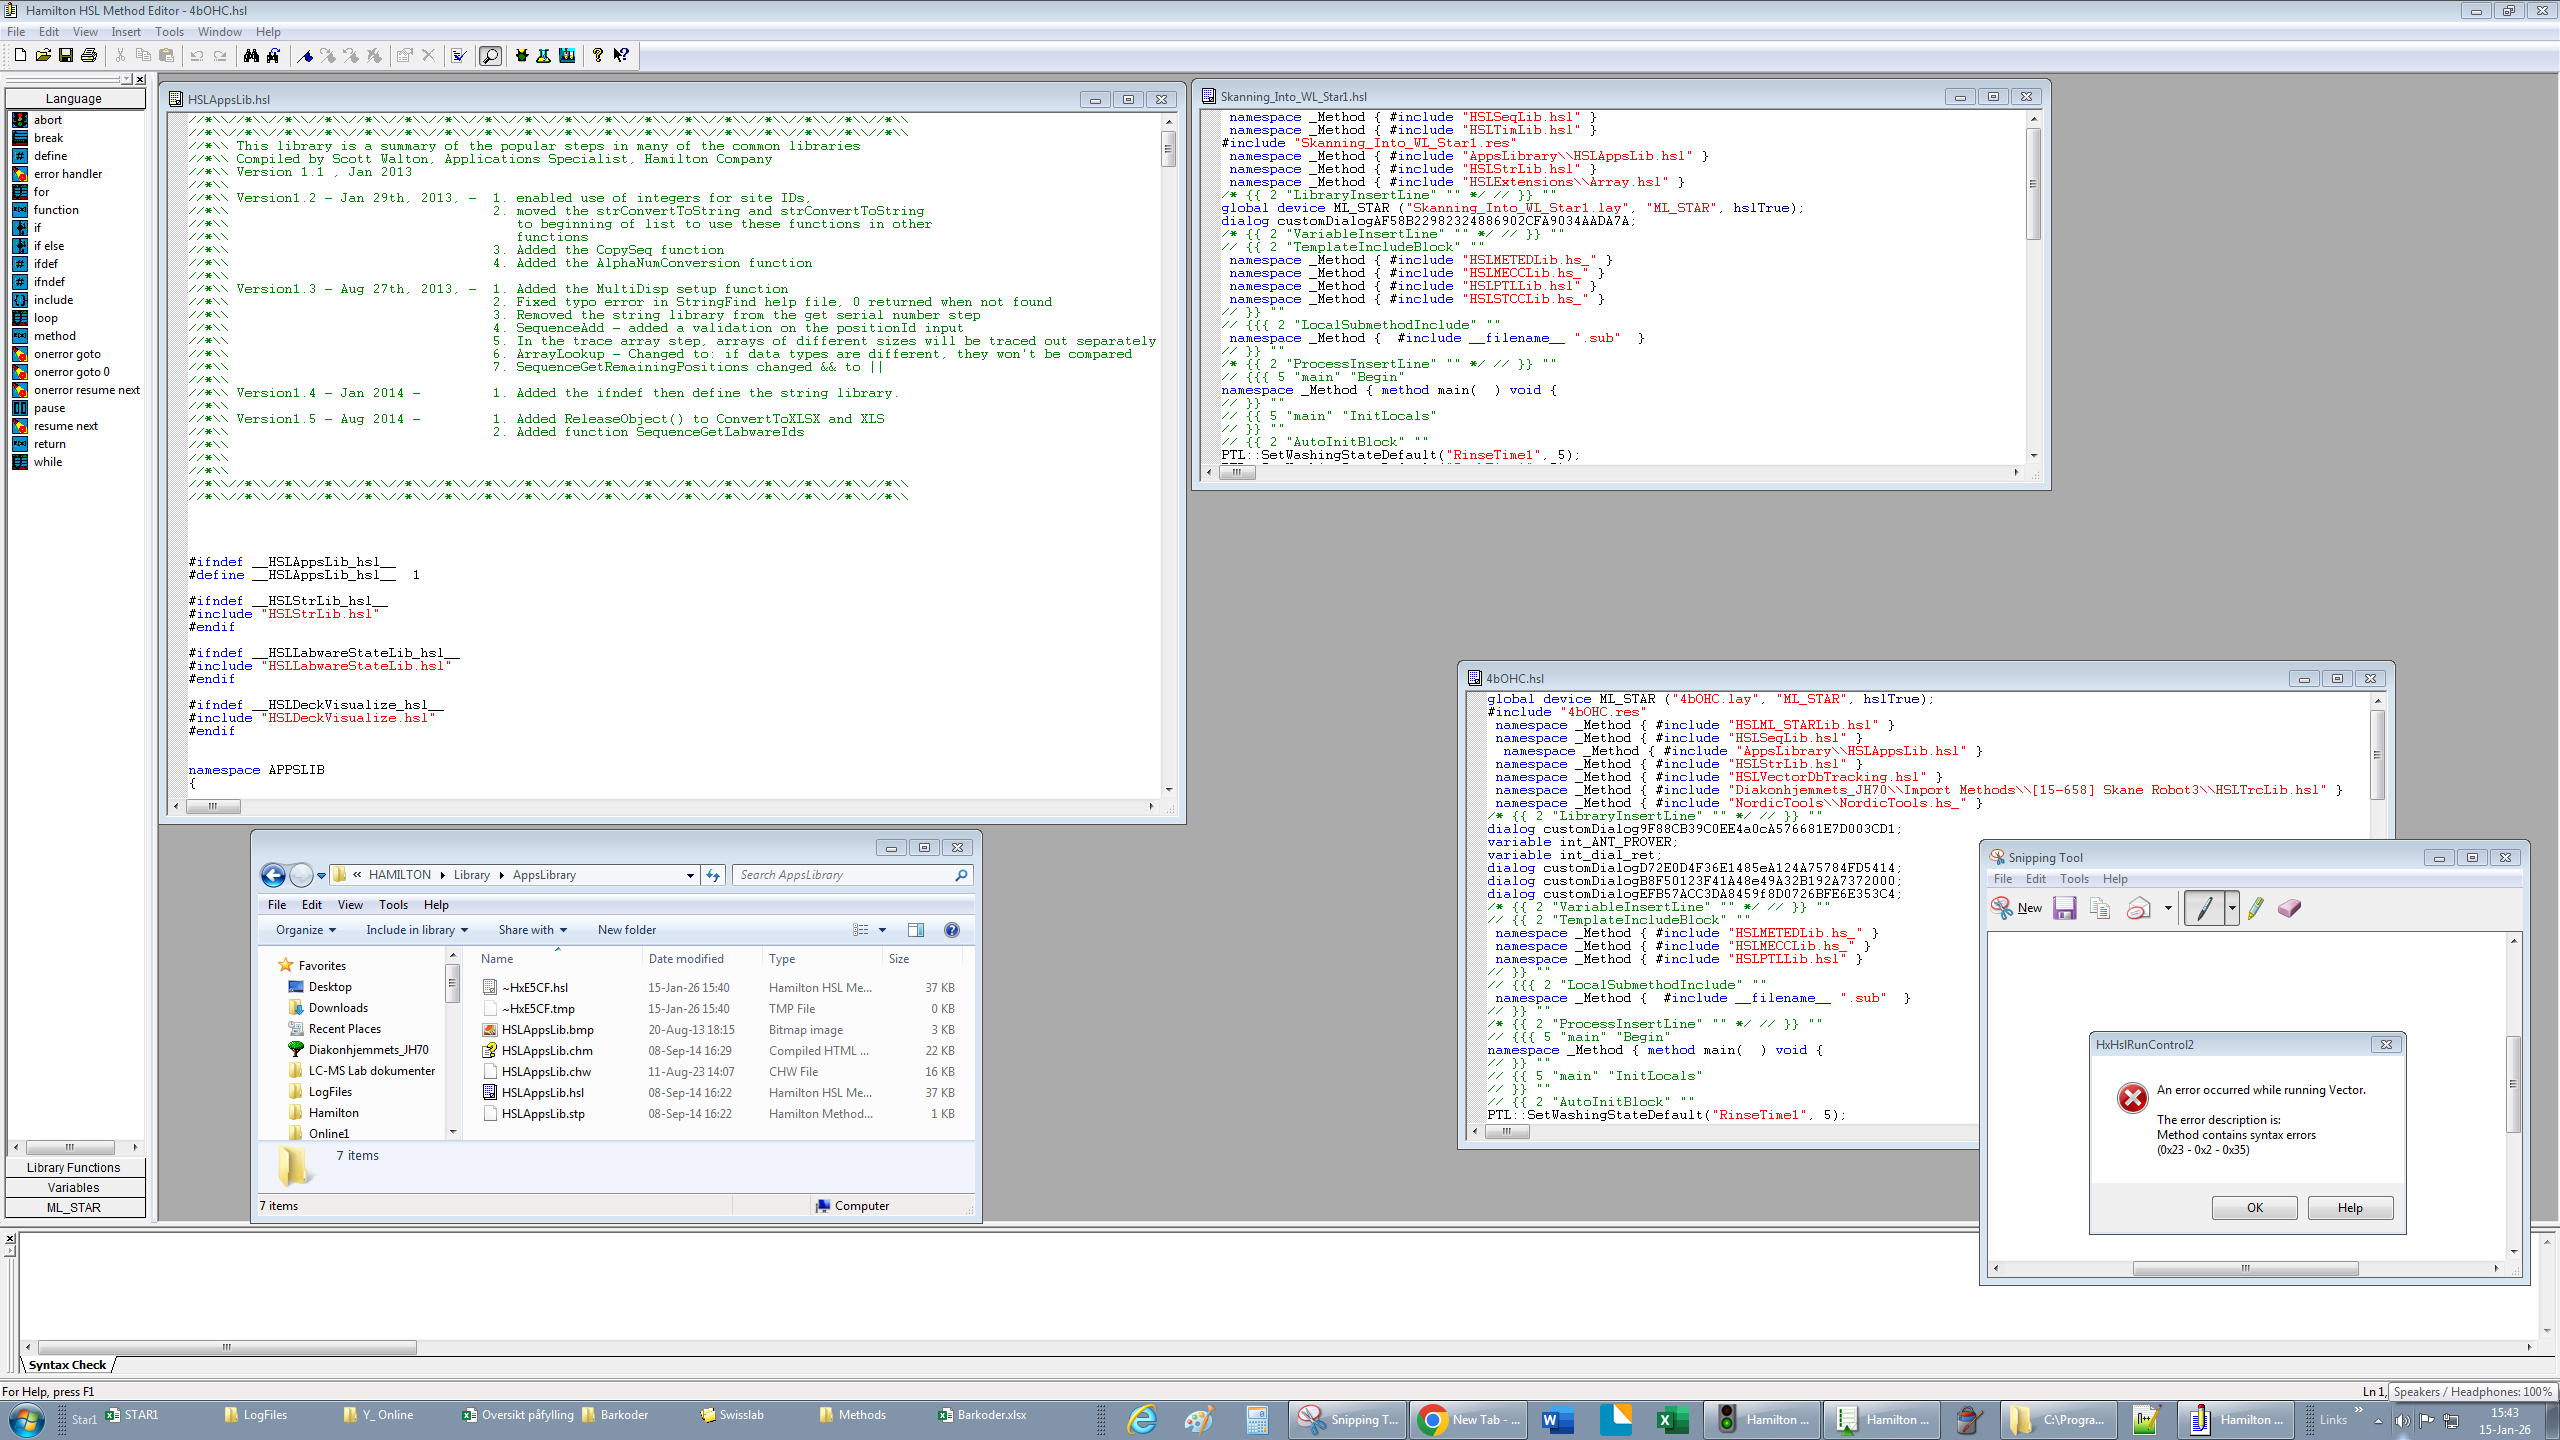Click the Save floppy disk toolbar icon
Image resolution: width=2560 pixels, height=1440 pixels.
coord(66,55)
